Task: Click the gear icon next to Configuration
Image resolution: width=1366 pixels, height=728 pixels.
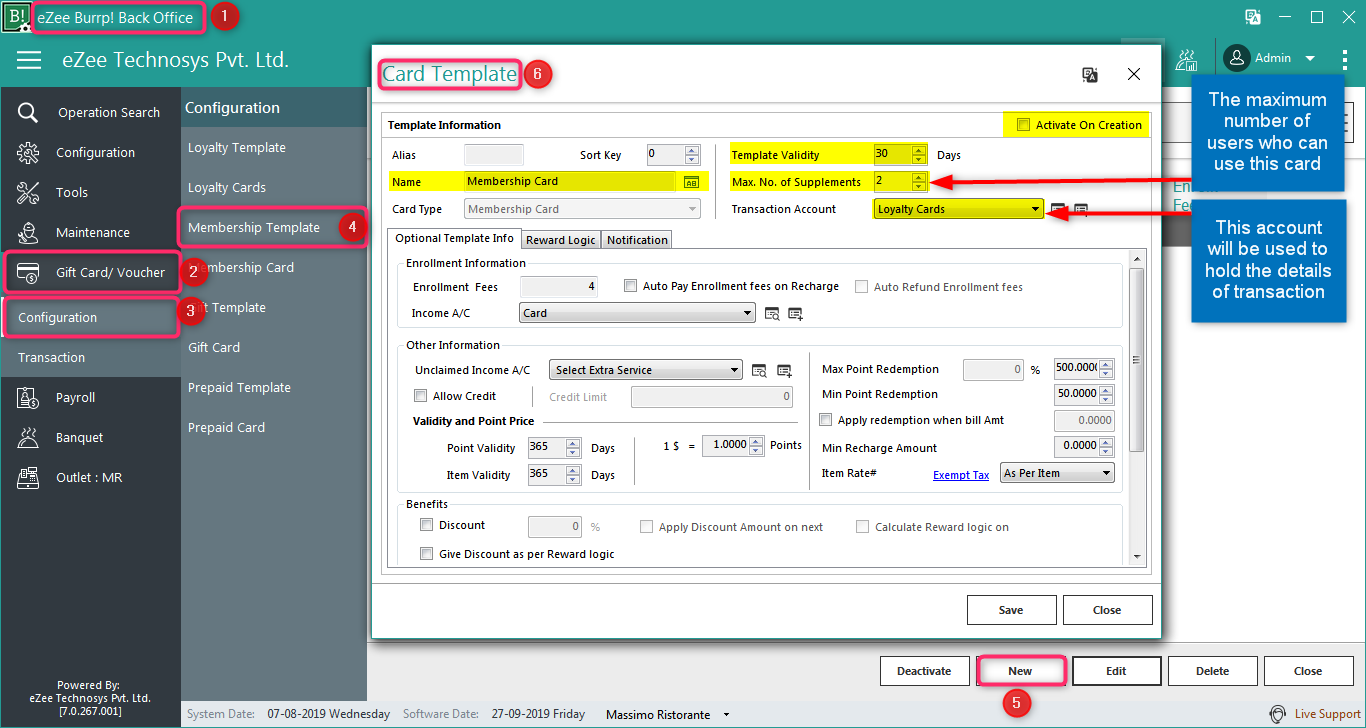Action: (x=28, y=152)
